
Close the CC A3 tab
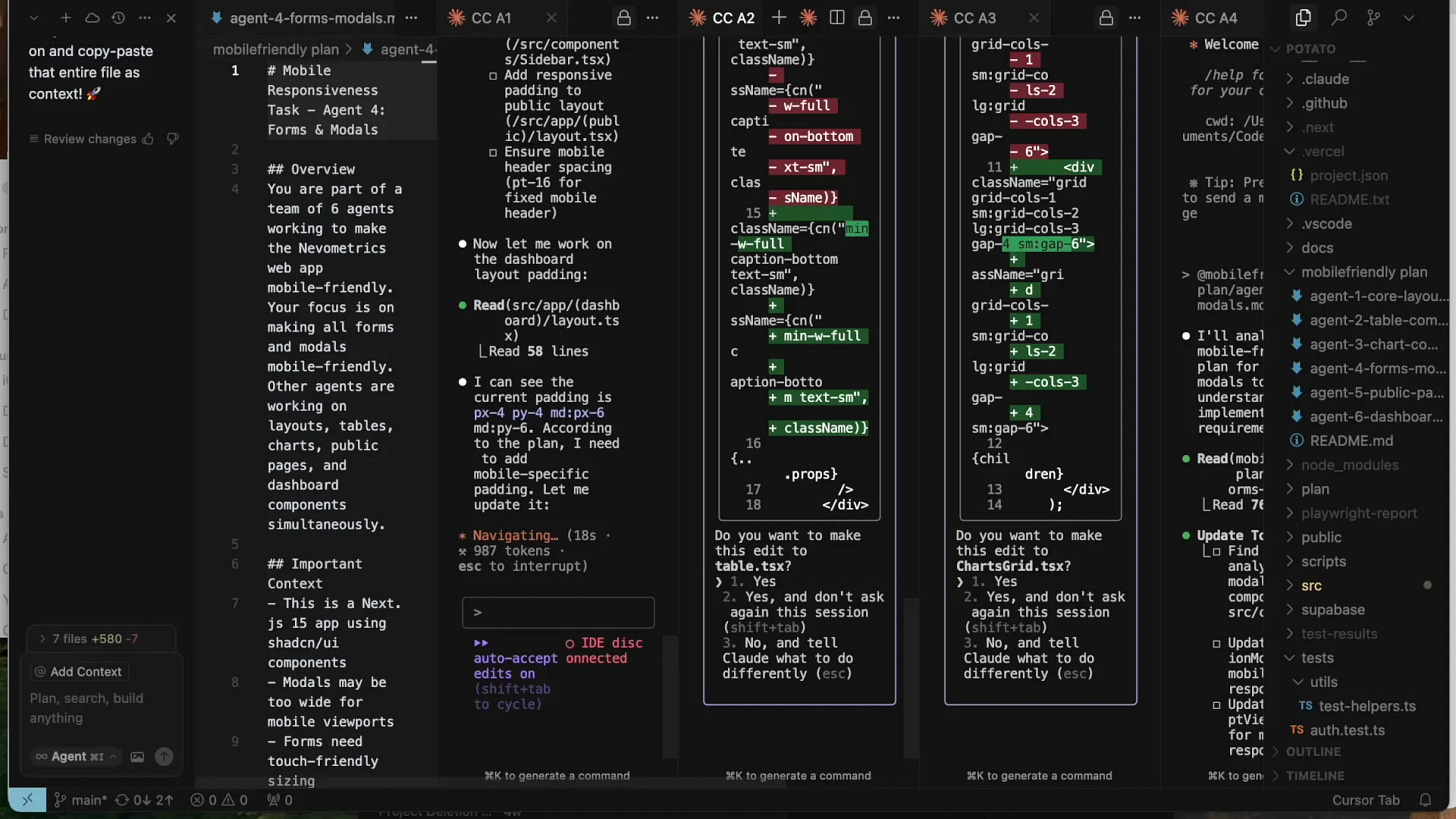(x=1034, y=18)
